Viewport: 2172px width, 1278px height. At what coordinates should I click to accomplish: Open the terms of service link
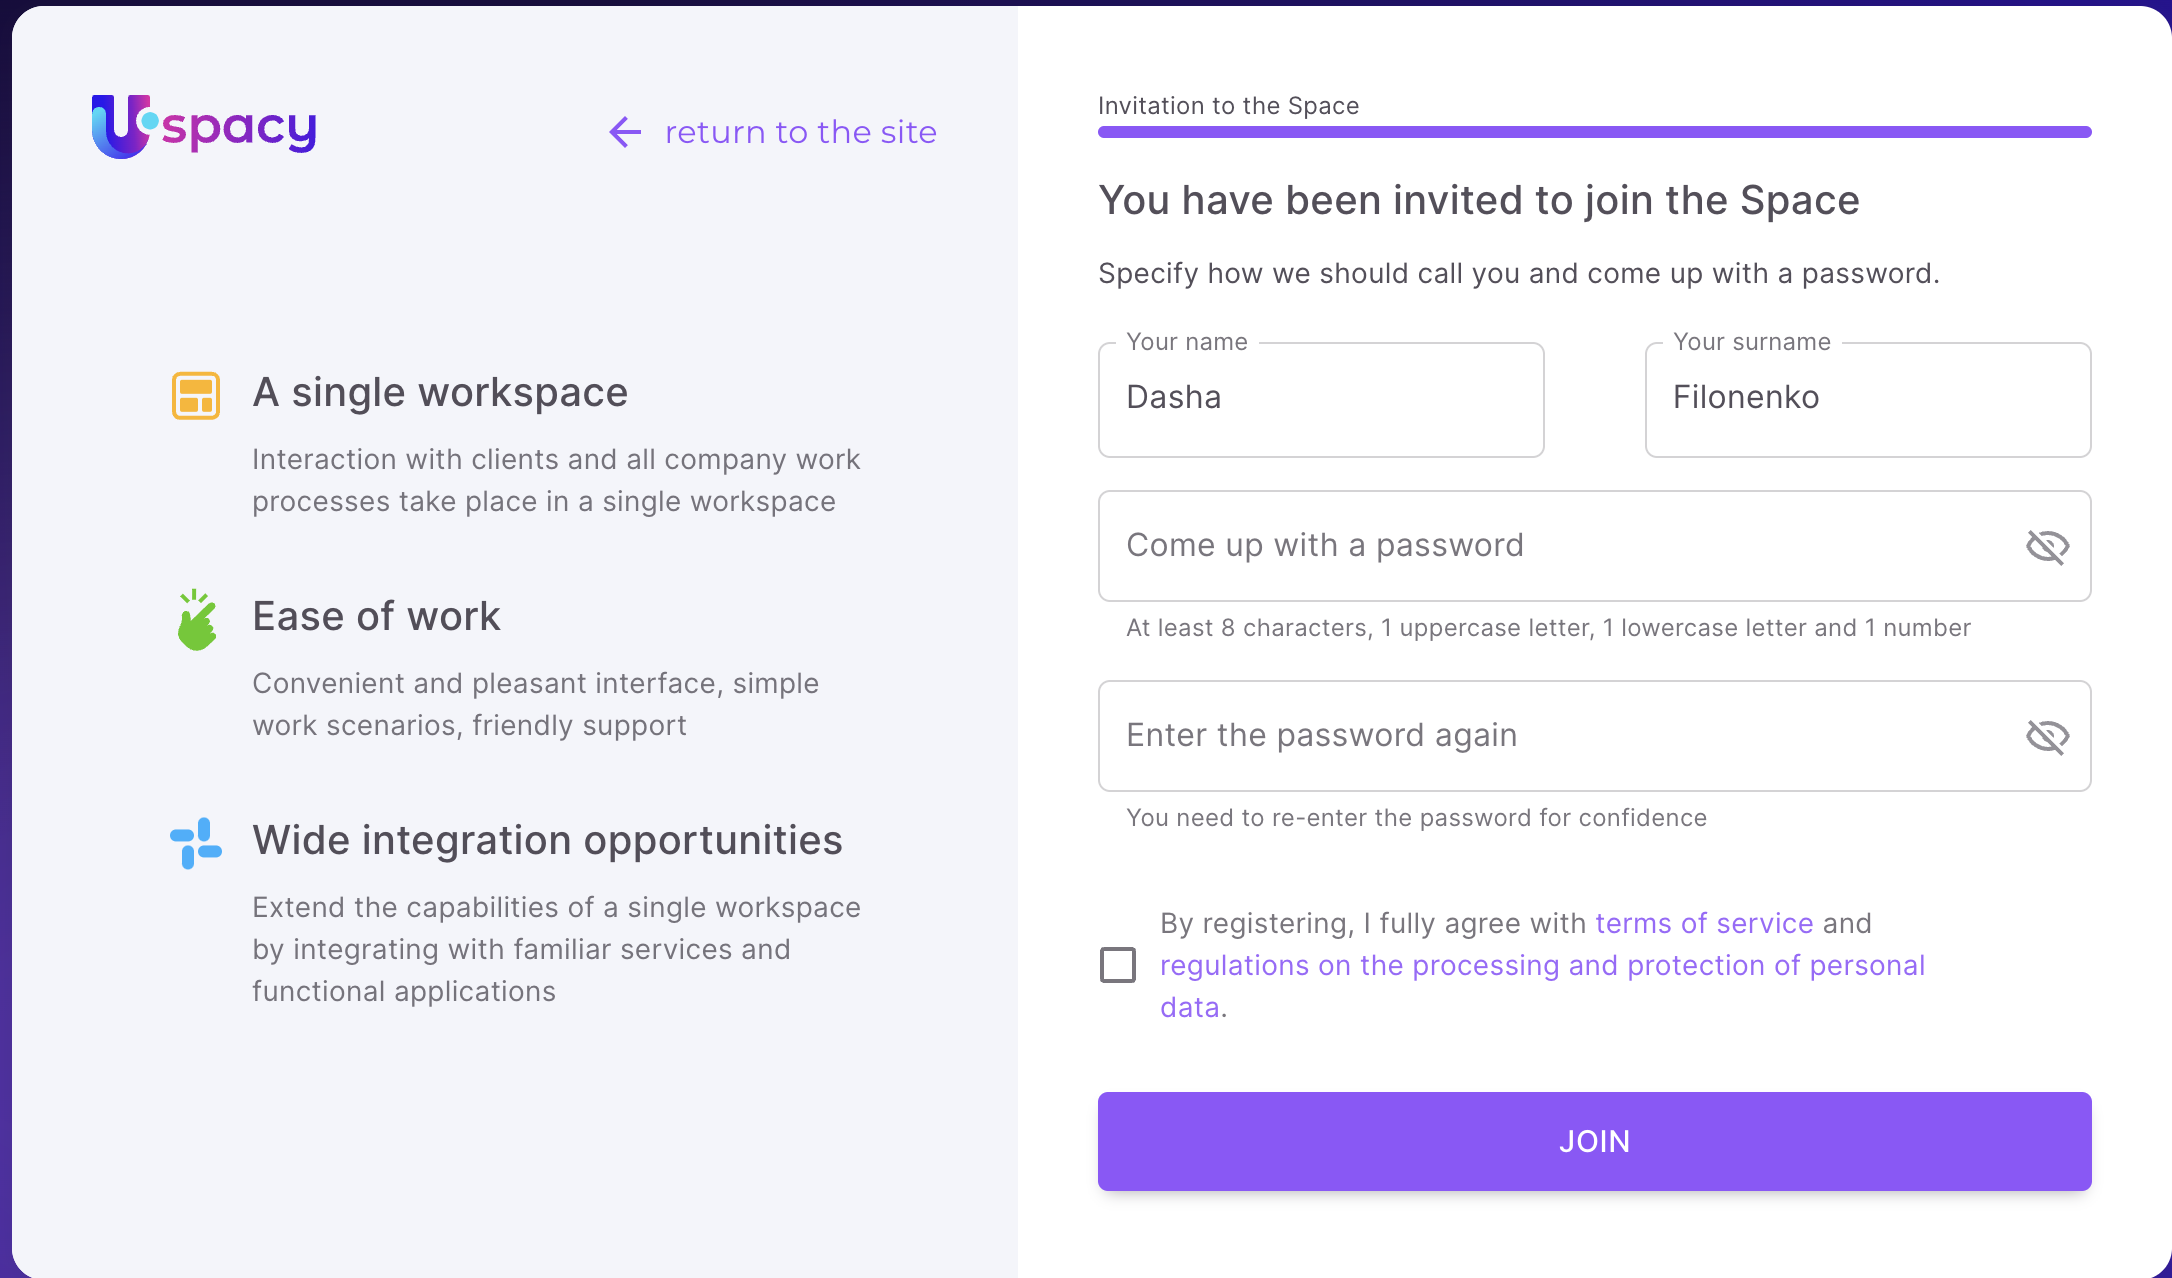[x=1704, y=923]
